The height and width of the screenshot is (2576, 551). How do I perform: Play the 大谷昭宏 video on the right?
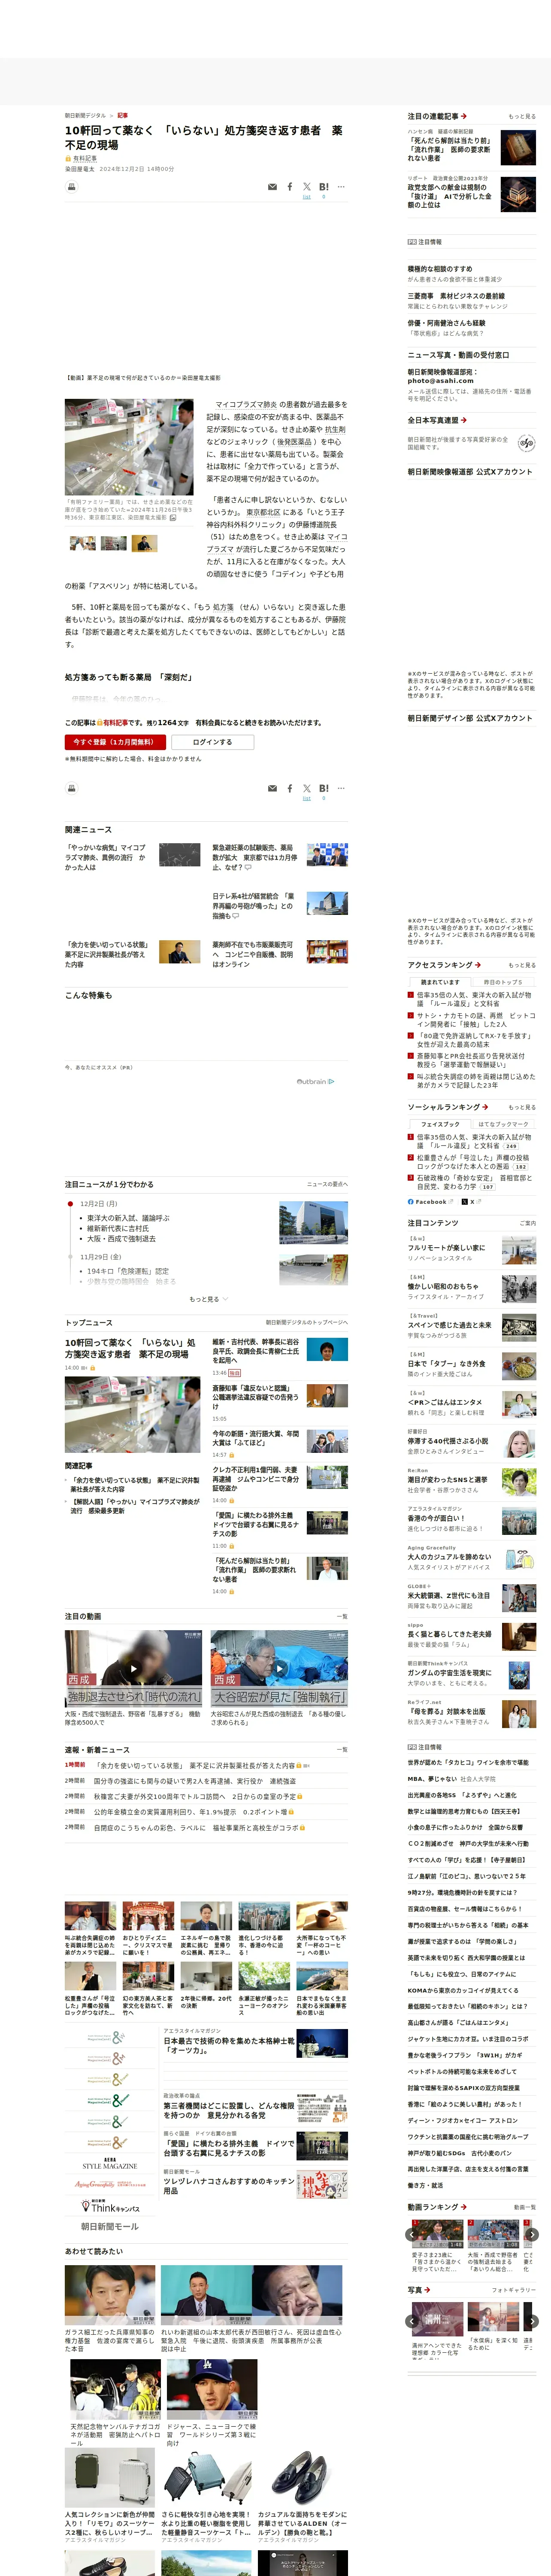279,1669
